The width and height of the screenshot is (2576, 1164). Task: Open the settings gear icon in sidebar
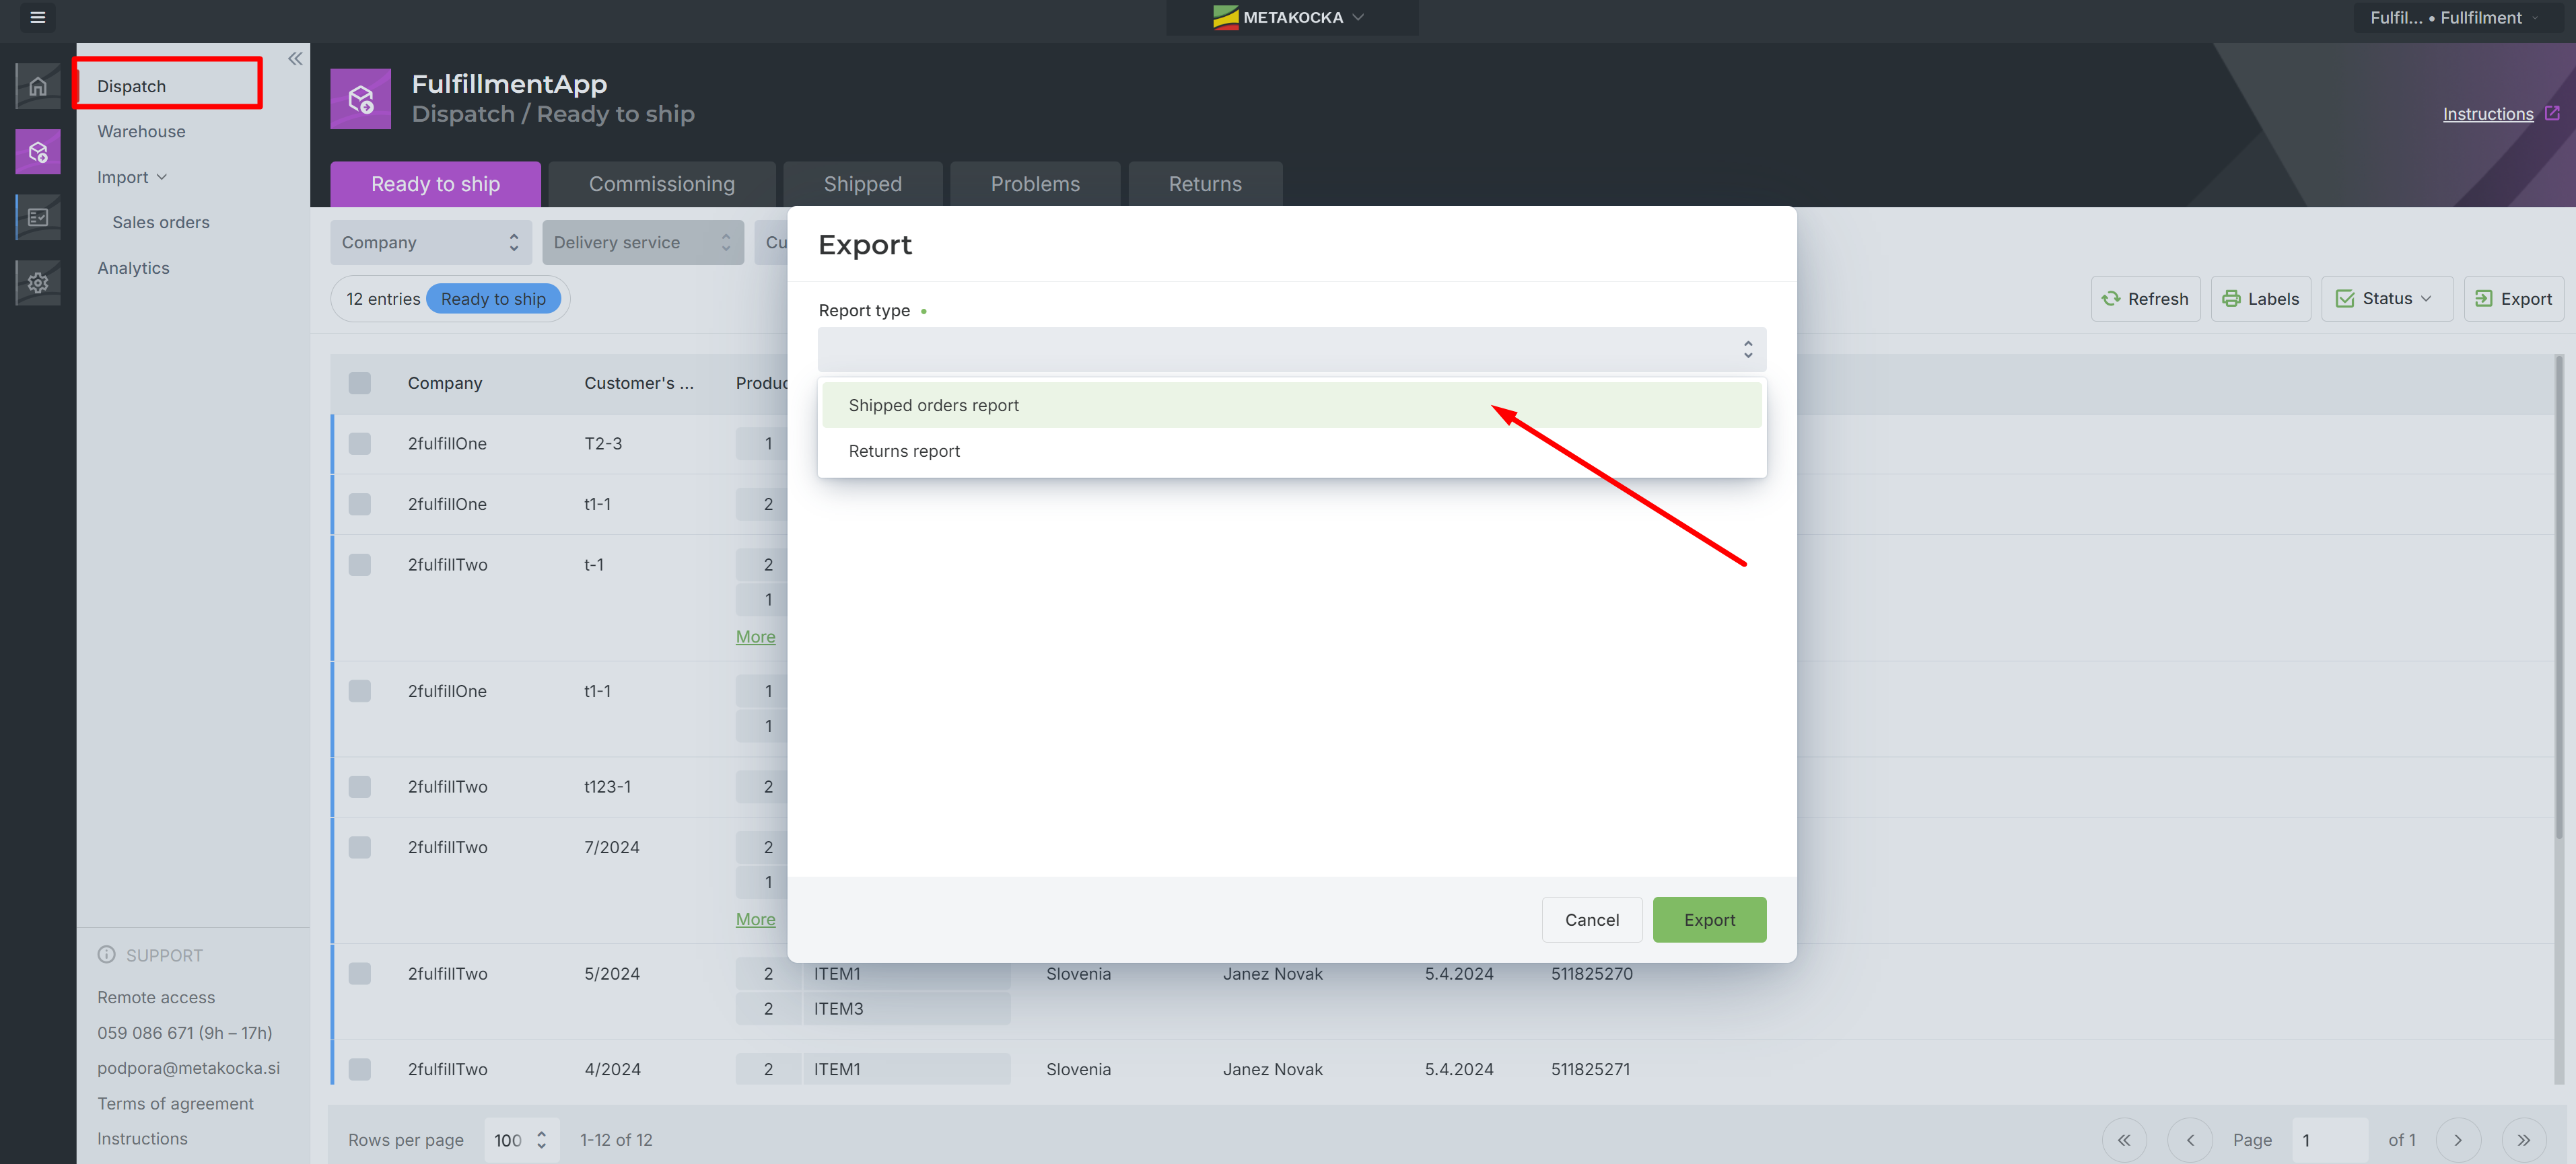pyautogui.click(x=38, y=283)
